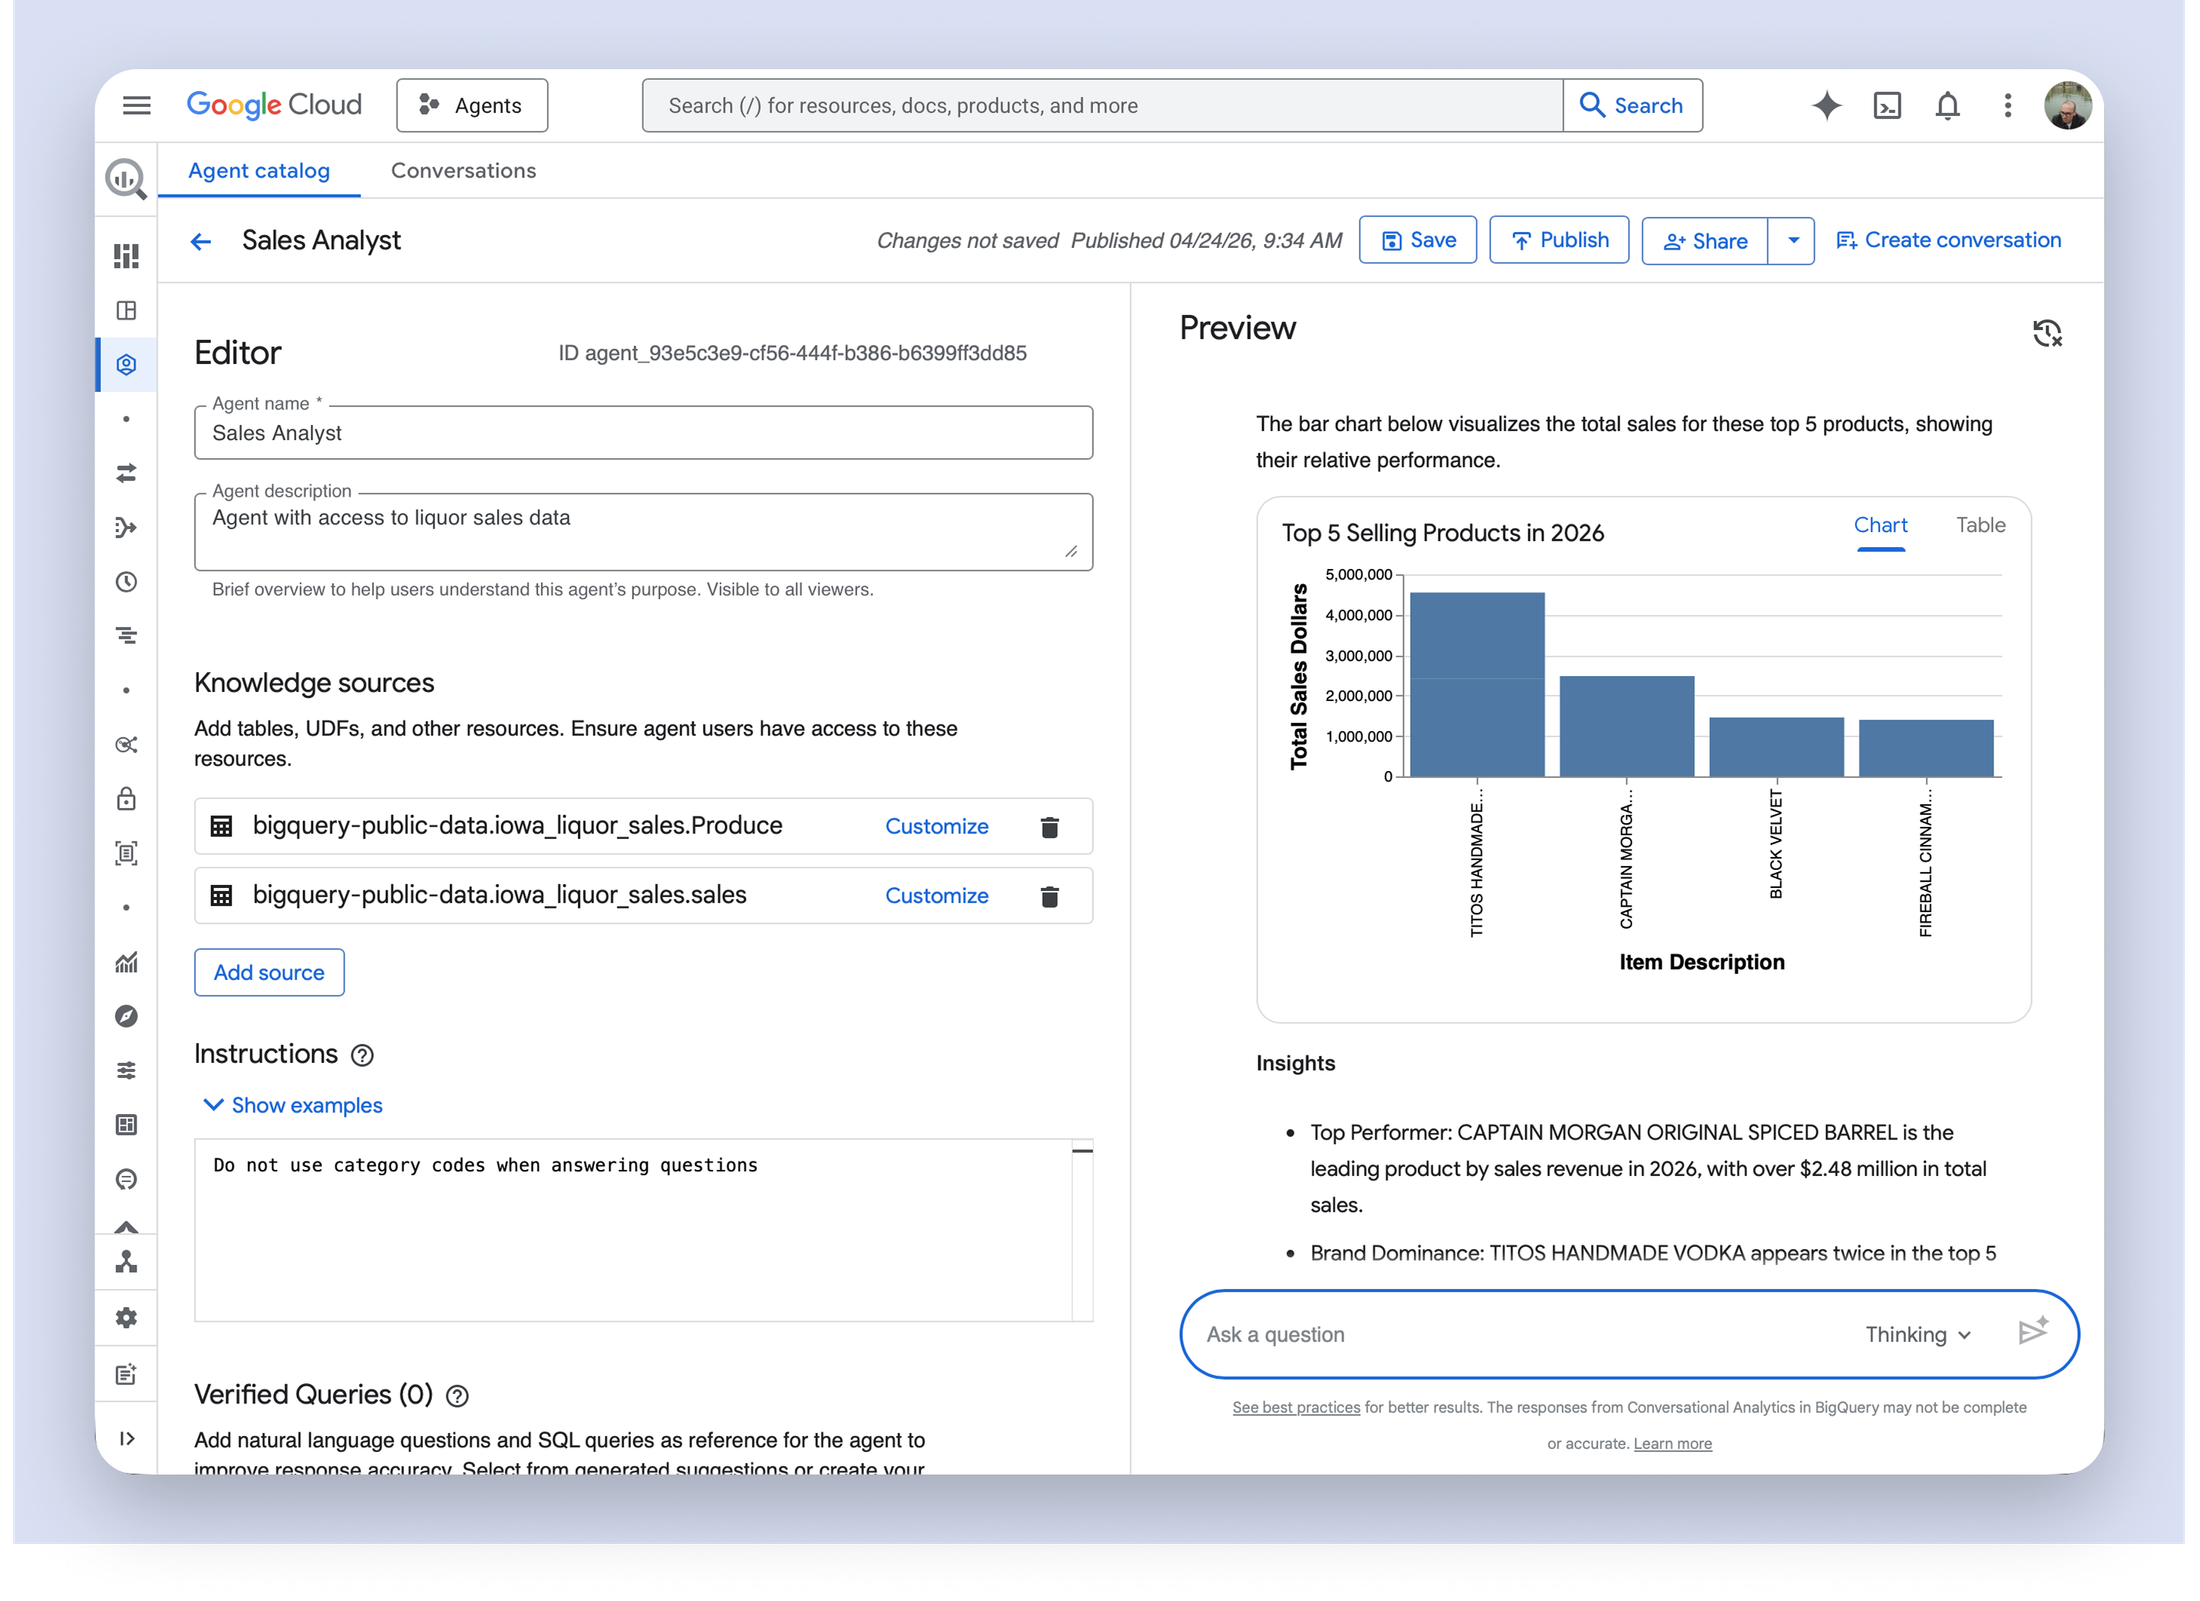
Task: Click Create conversation
Action: pos(1947,240)
